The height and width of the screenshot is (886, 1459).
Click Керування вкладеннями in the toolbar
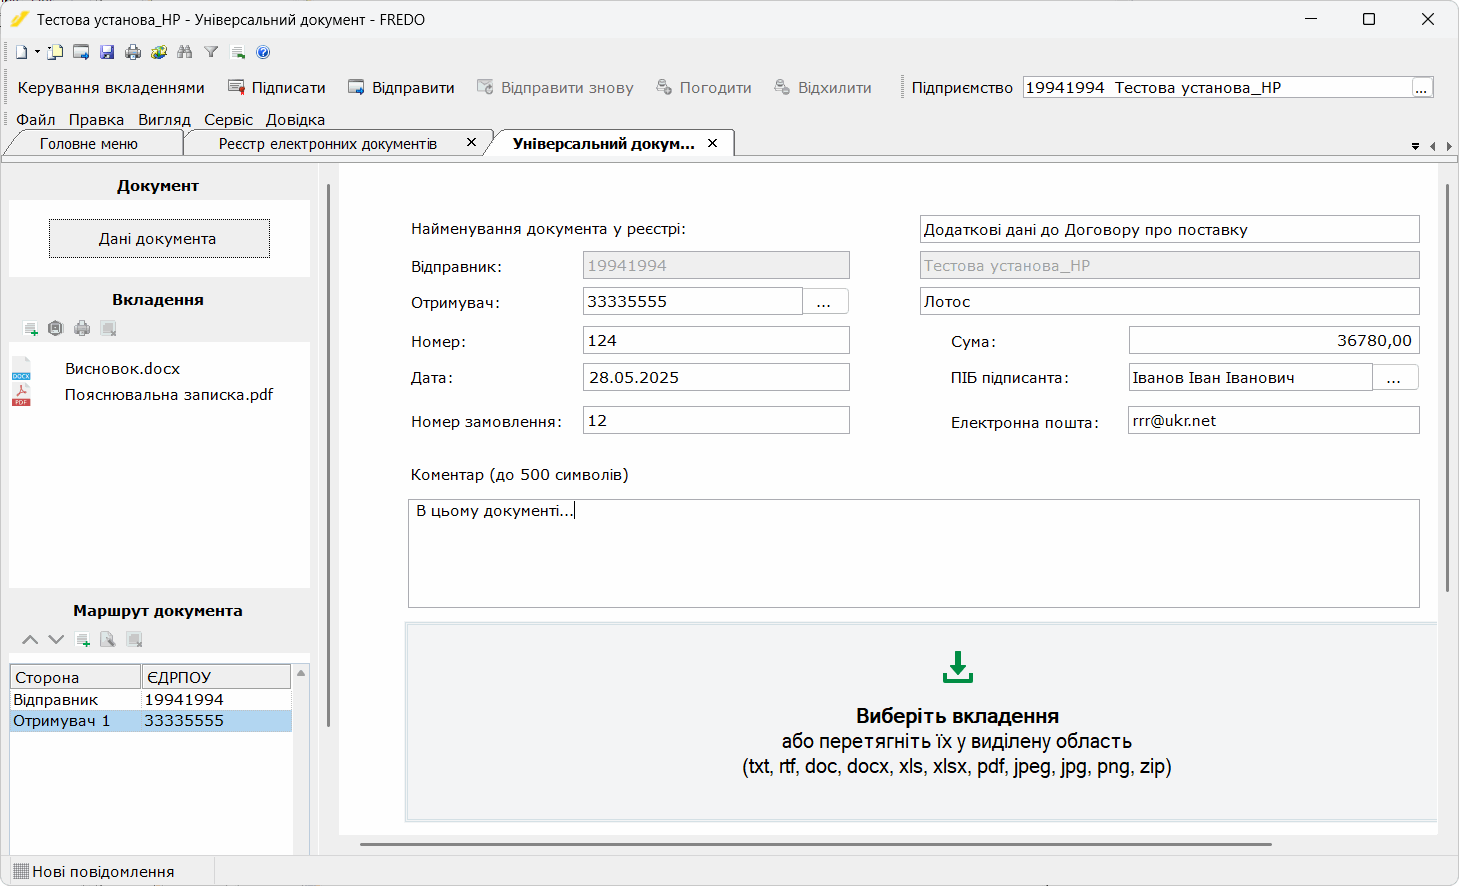[x=111, y=88]
